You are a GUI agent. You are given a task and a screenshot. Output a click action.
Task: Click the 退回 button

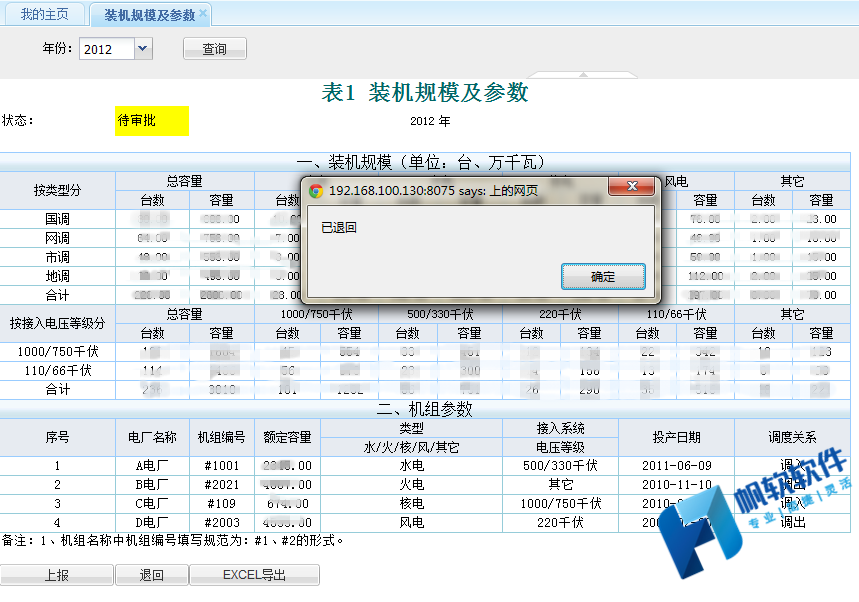151,575
